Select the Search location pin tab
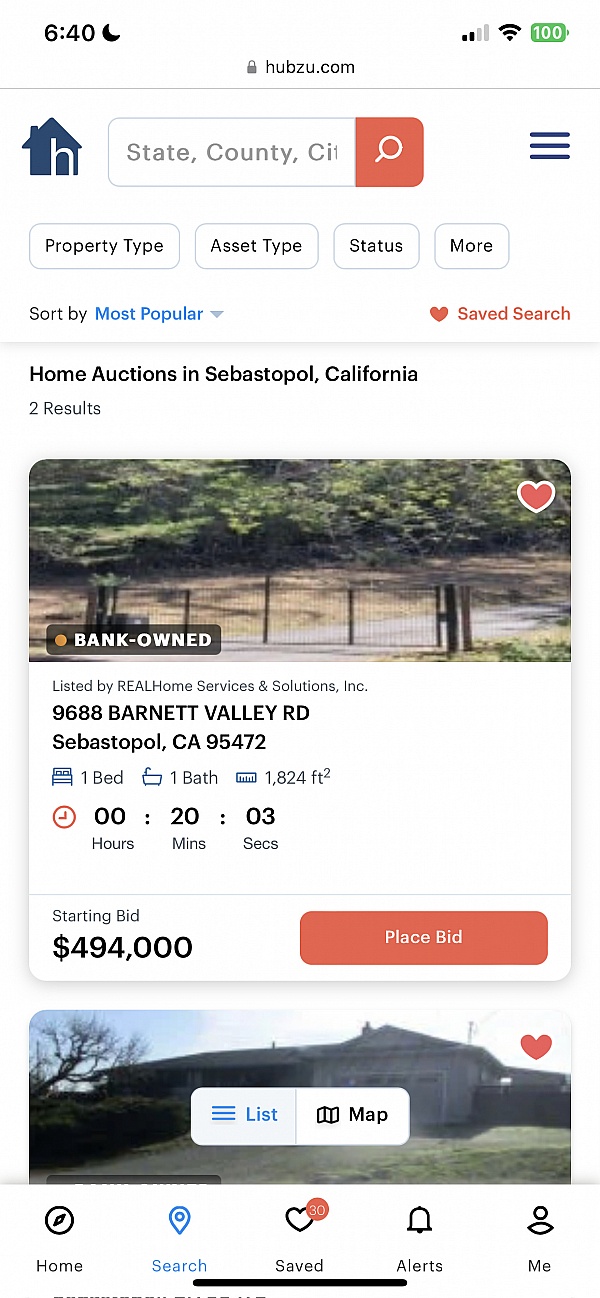600x1298 pixels. click(179, 1221)
